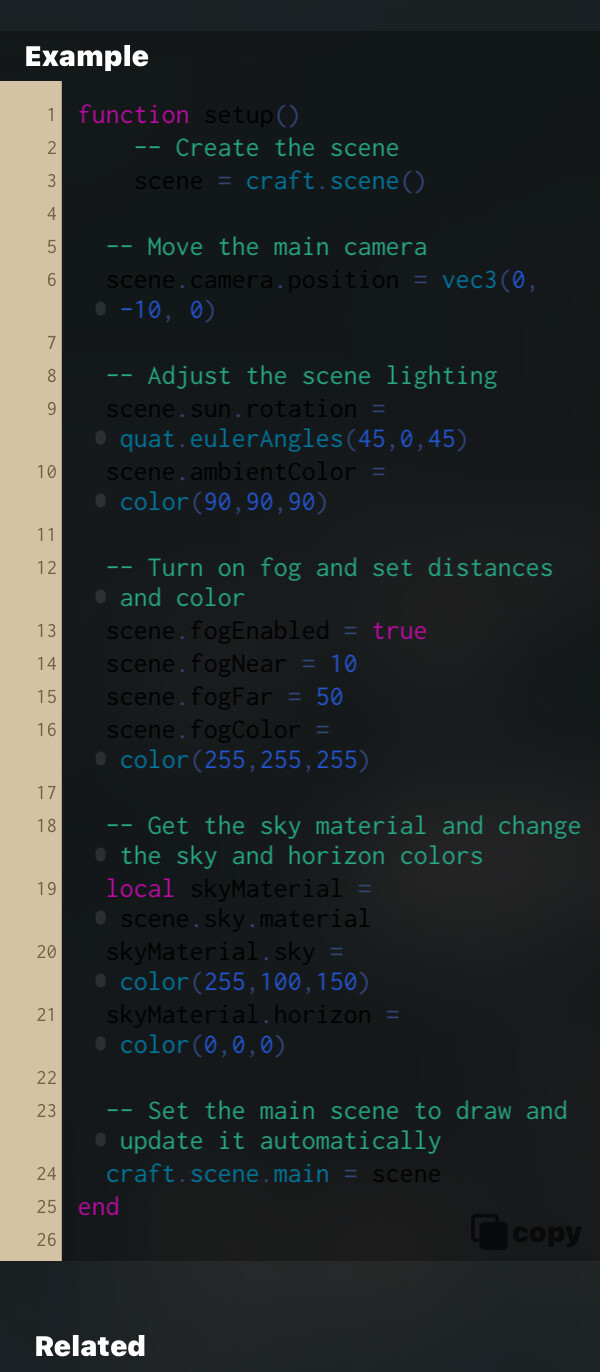Click the wrap marker before color(0,0,0)
This screenshot has height=1372, width=600.
pyautogui.click(x=100, y=1044)
